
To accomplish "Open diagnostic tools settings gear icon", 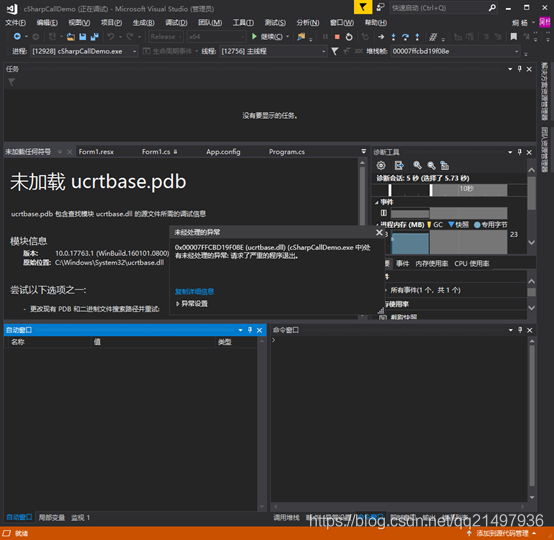I will pos(381,165).
